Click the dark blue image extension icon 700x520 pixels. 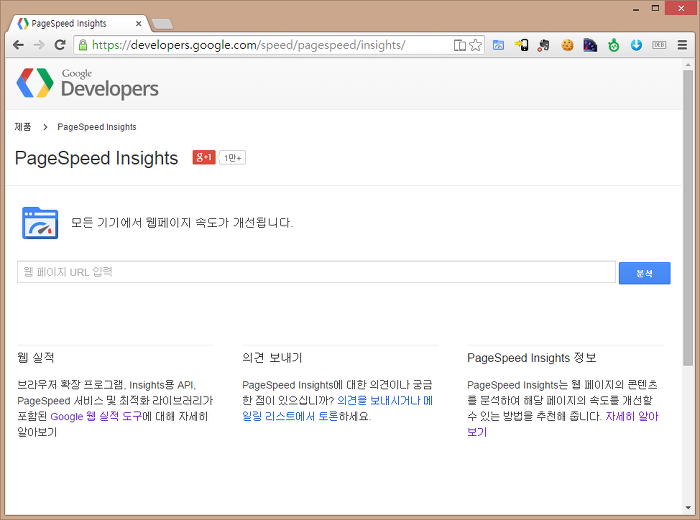(590, 45)
